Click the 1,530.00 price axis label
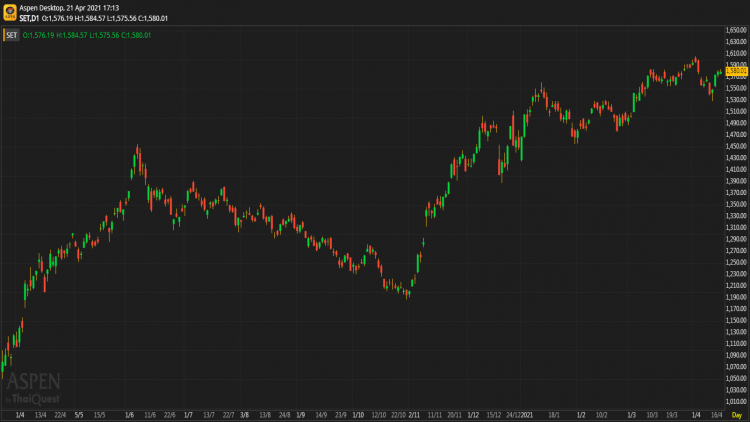 point(736,100)
